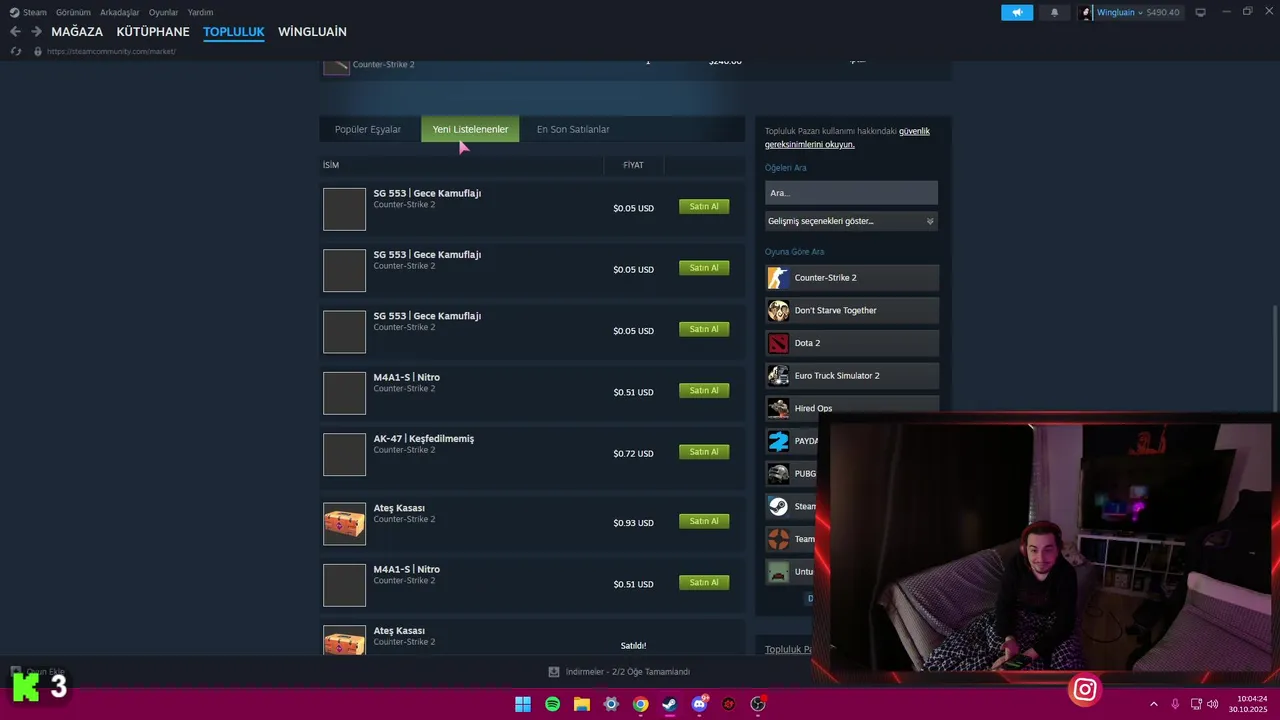Open the Arkadaşlar menu
1280x720 pixels.
[120, 13]
